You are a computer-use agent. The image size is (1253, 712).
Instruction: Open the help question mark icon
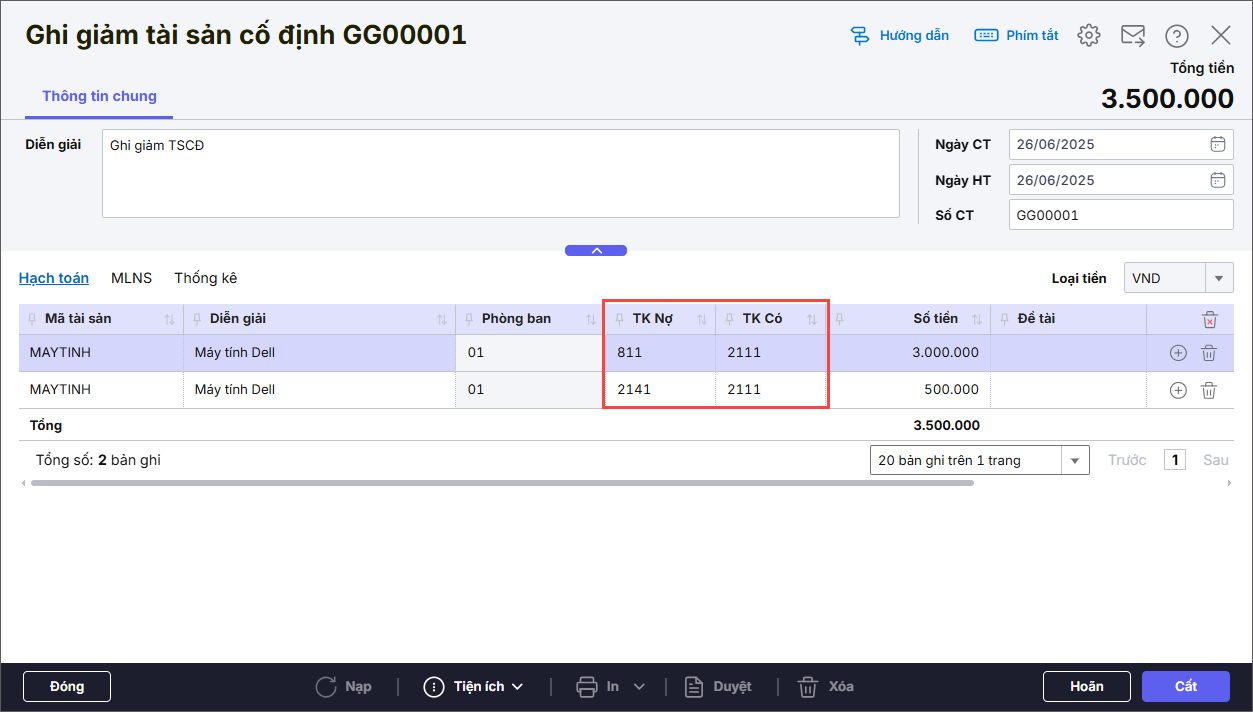coord(1176,36)
